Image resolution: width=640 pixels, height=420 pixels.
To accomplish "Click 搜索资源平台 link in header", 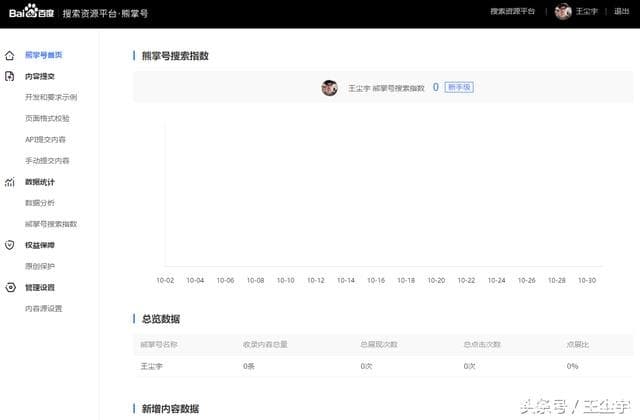I will (x=512, y=11).
